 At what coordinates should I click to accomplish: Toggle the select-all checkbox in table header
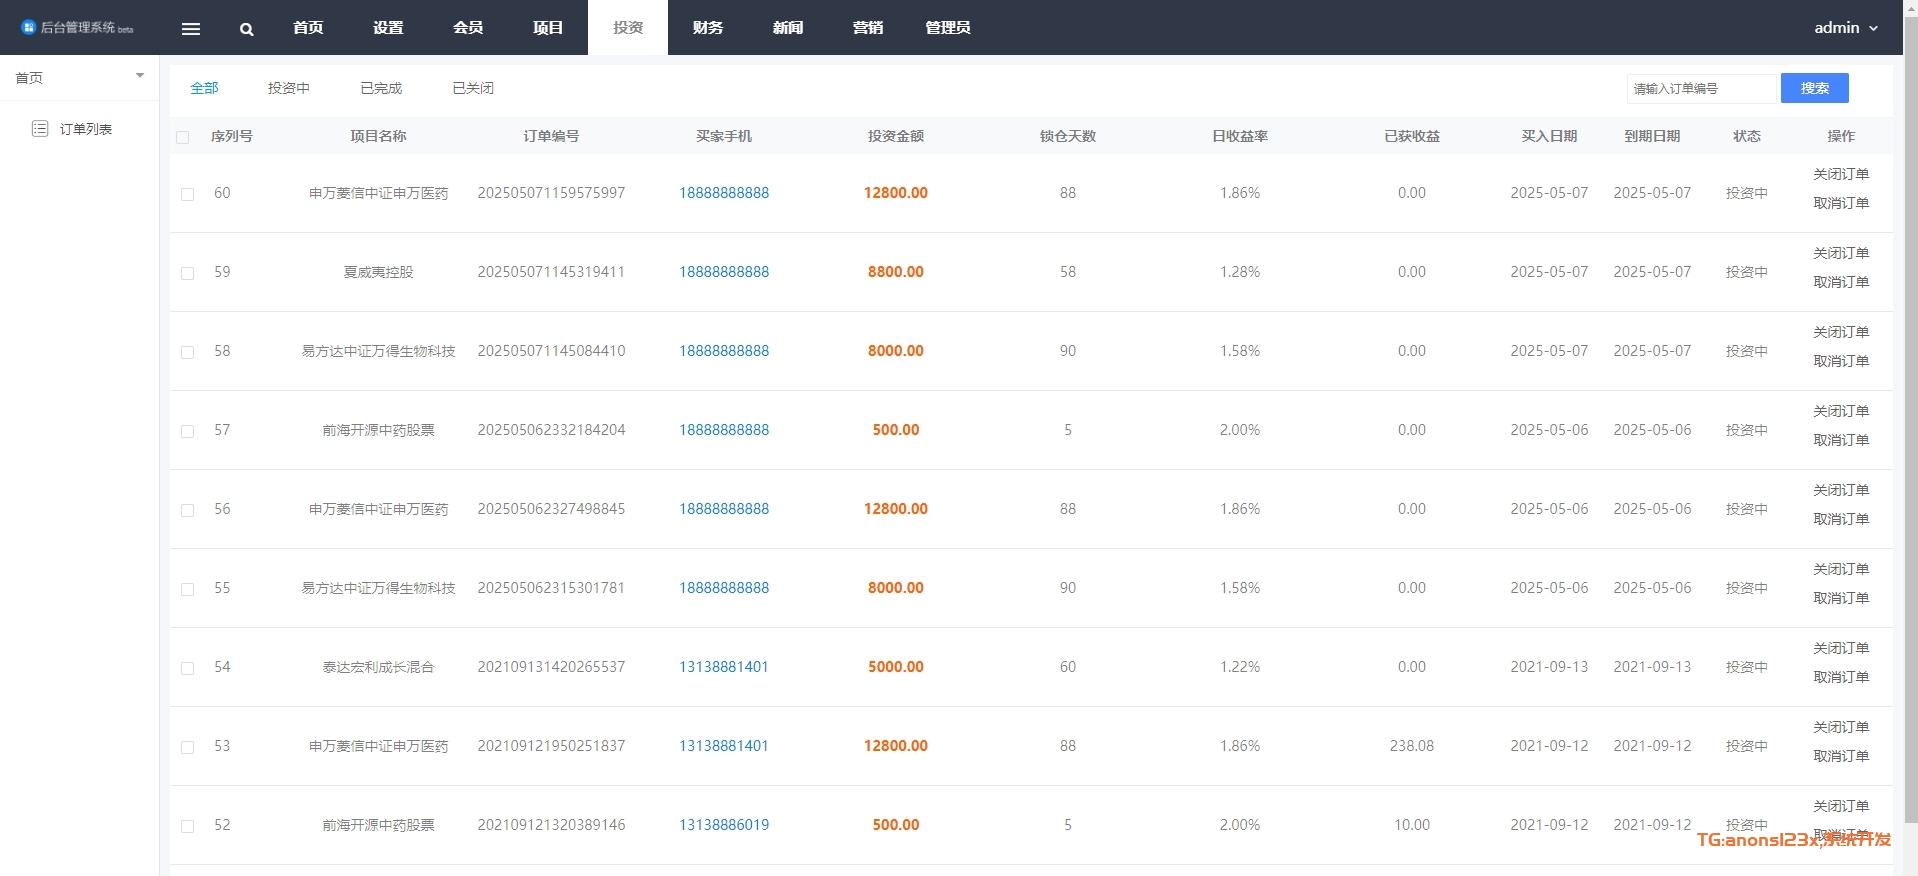tap(182, 137)
